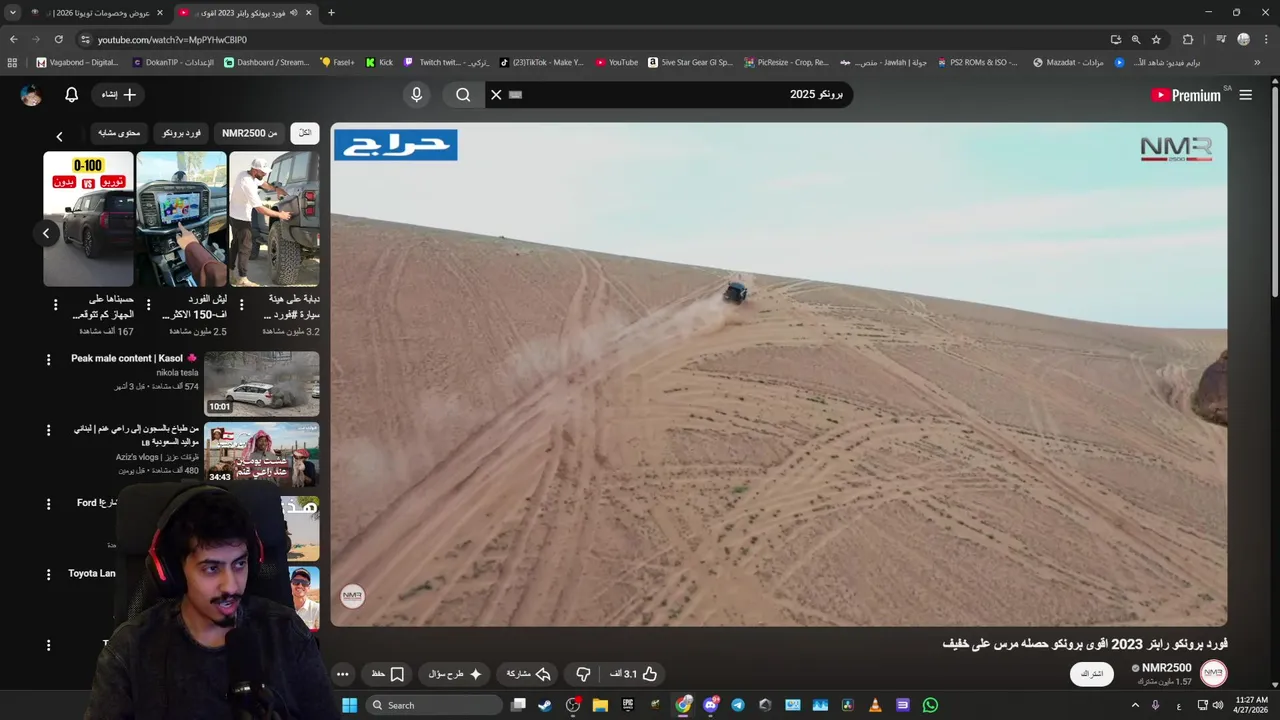This screenshot has width=1280, height=720.
Task: Go to YouTube Premium home logo
Action: coord(1186,95)
